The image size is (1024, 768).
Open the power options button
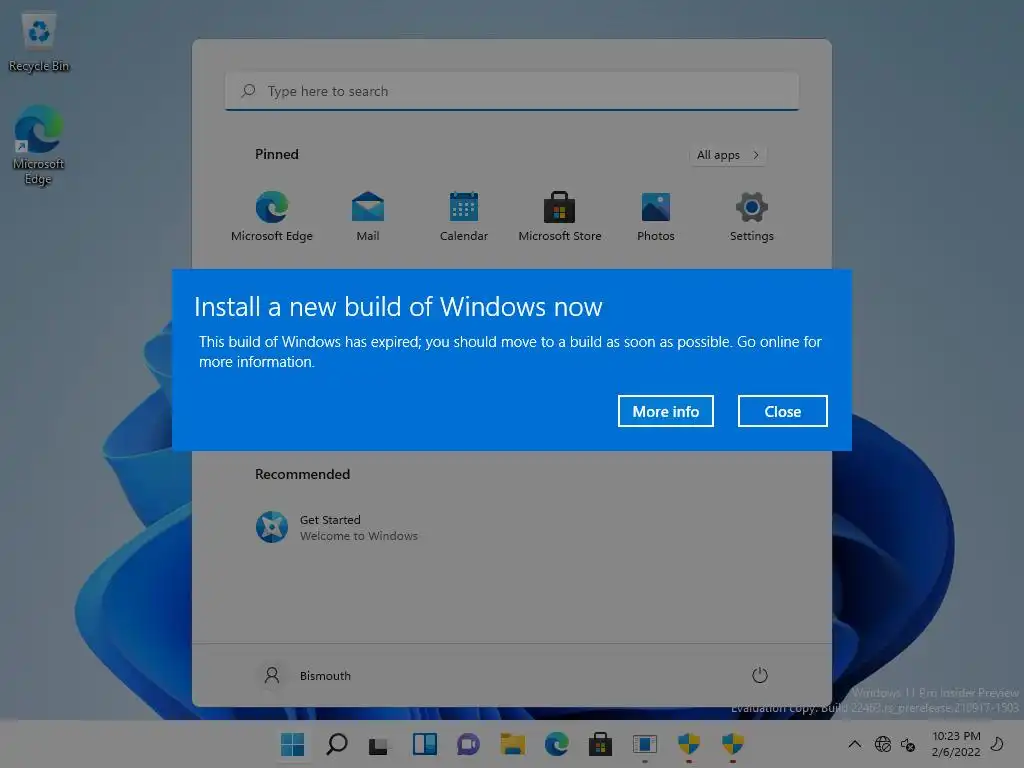(x=760, y=675)
